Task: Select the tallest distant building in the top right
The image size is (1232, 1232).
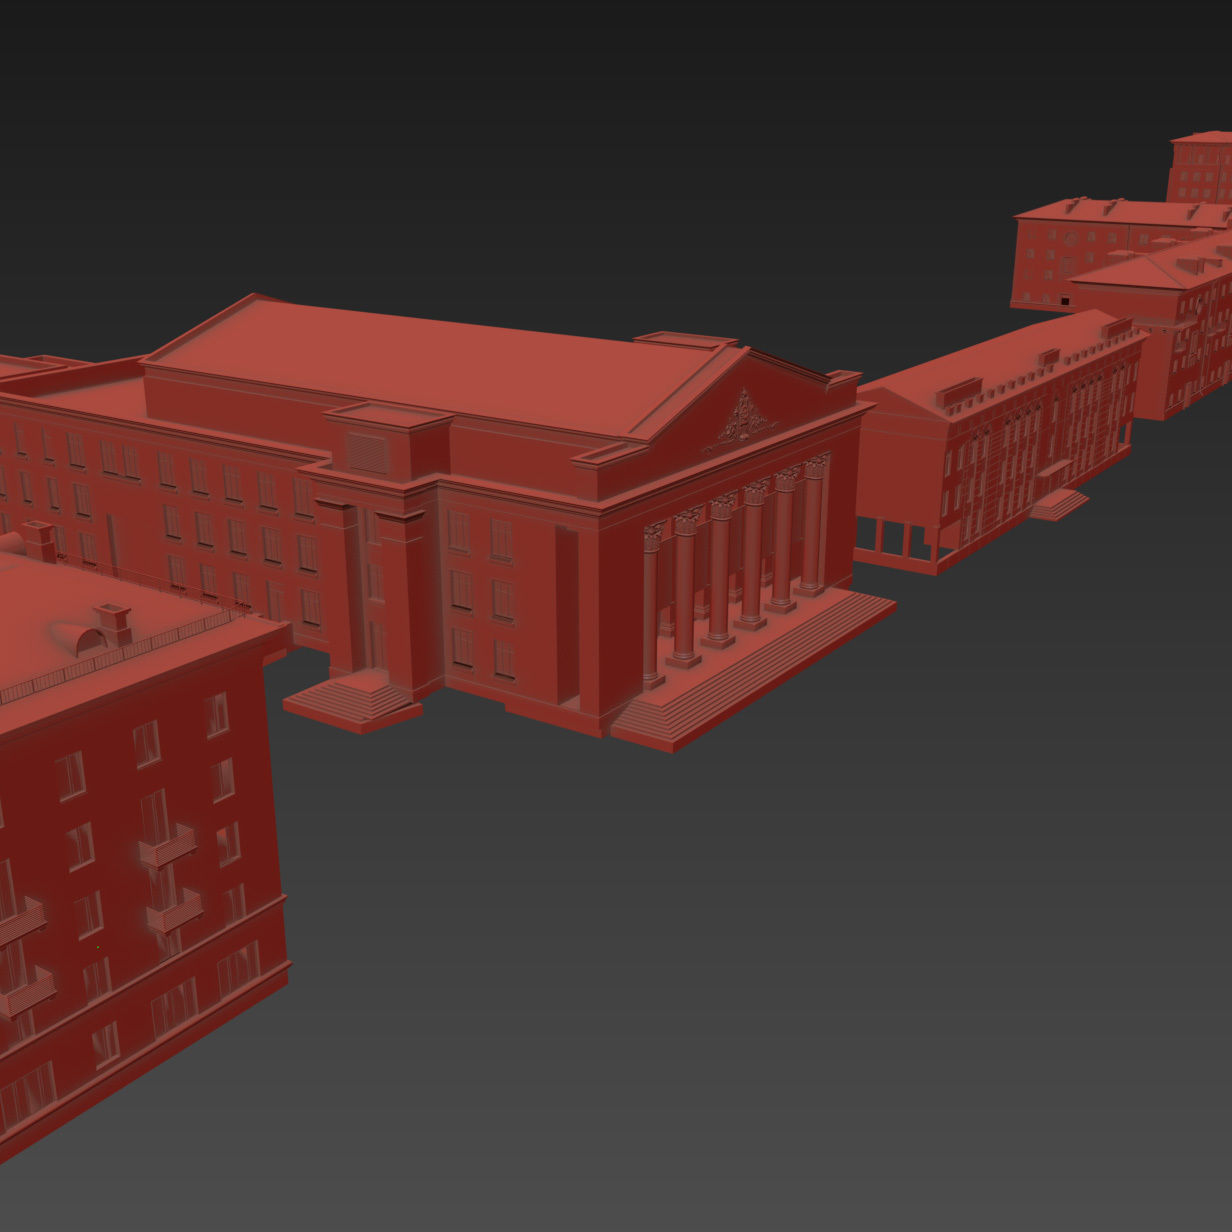Action: tap(1200, 167)
